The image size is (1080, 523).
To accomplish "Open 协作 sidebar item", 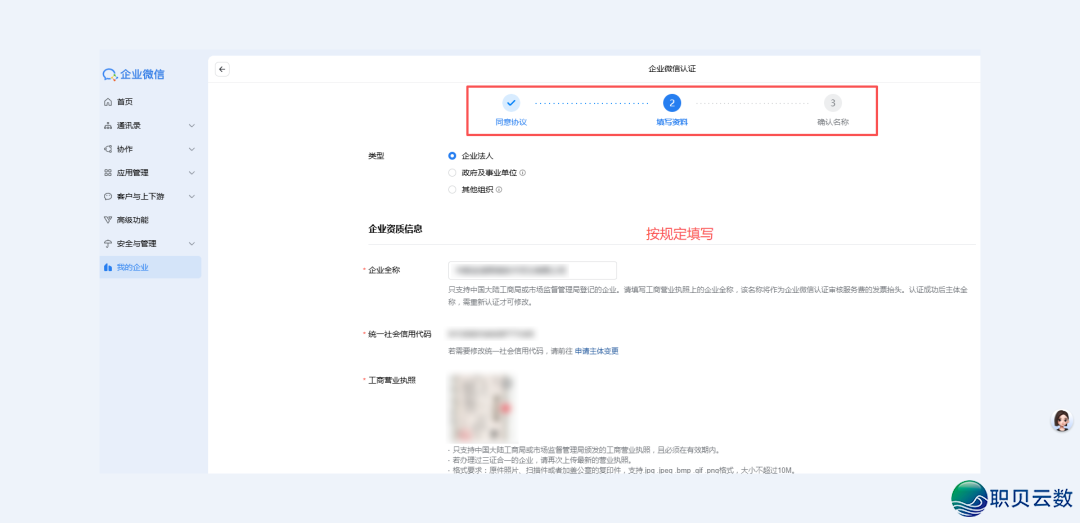I will (150, 149).
